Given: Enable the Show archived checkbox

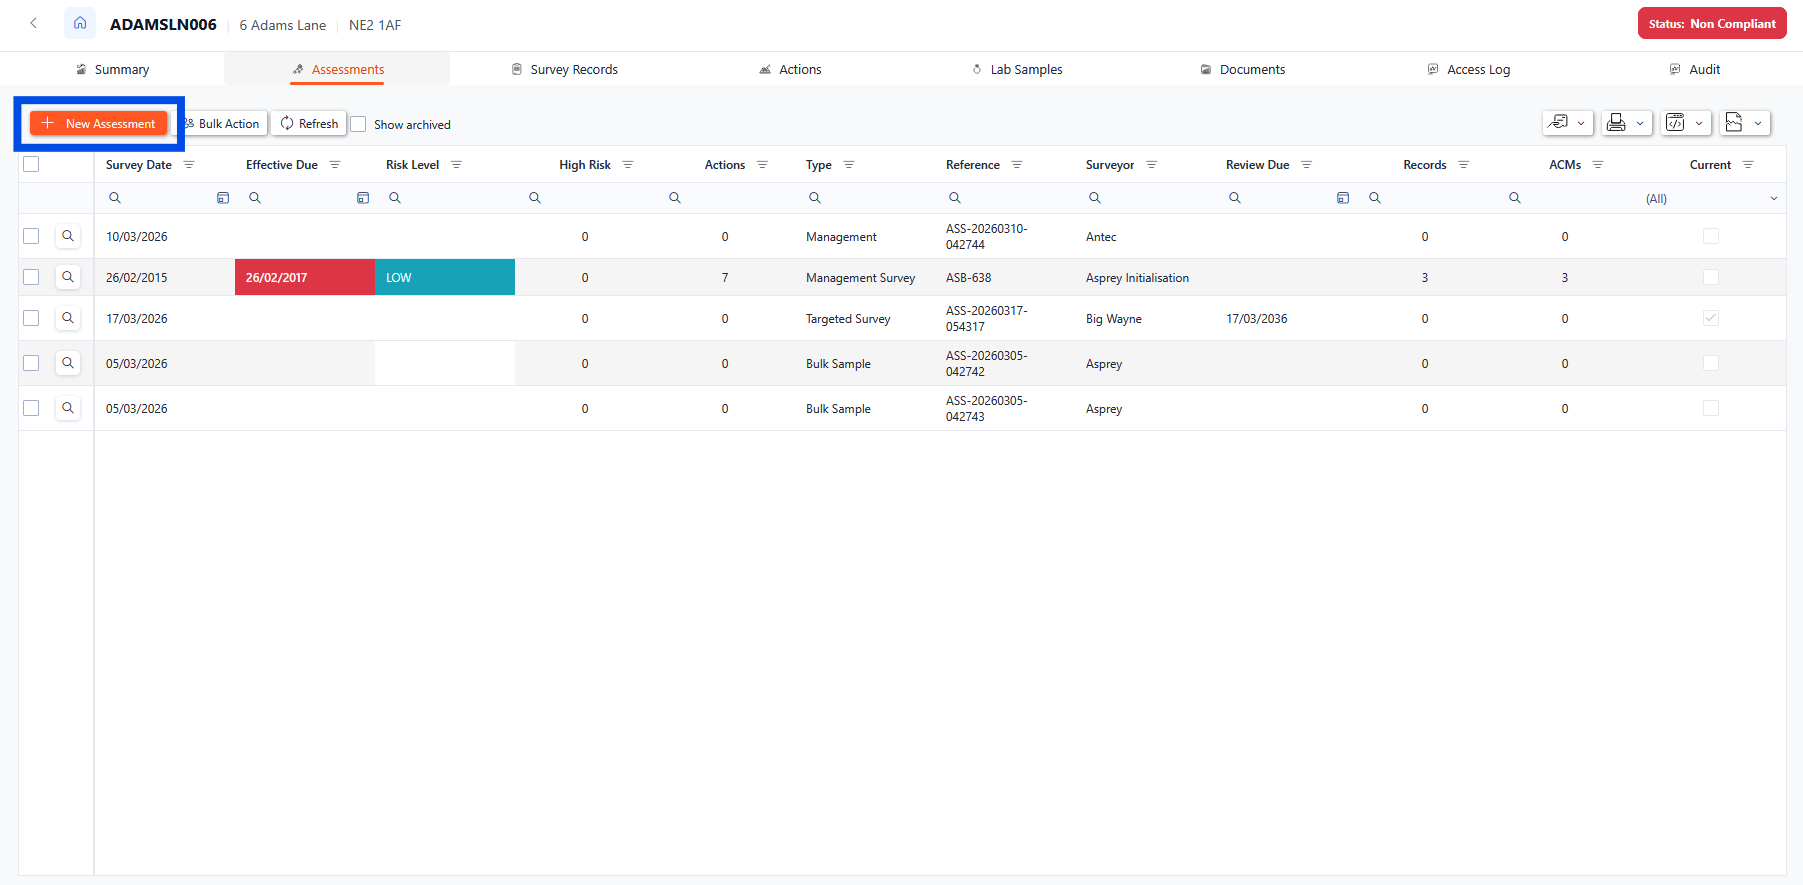Looking at the screenshot, I should tap(359, 124).
